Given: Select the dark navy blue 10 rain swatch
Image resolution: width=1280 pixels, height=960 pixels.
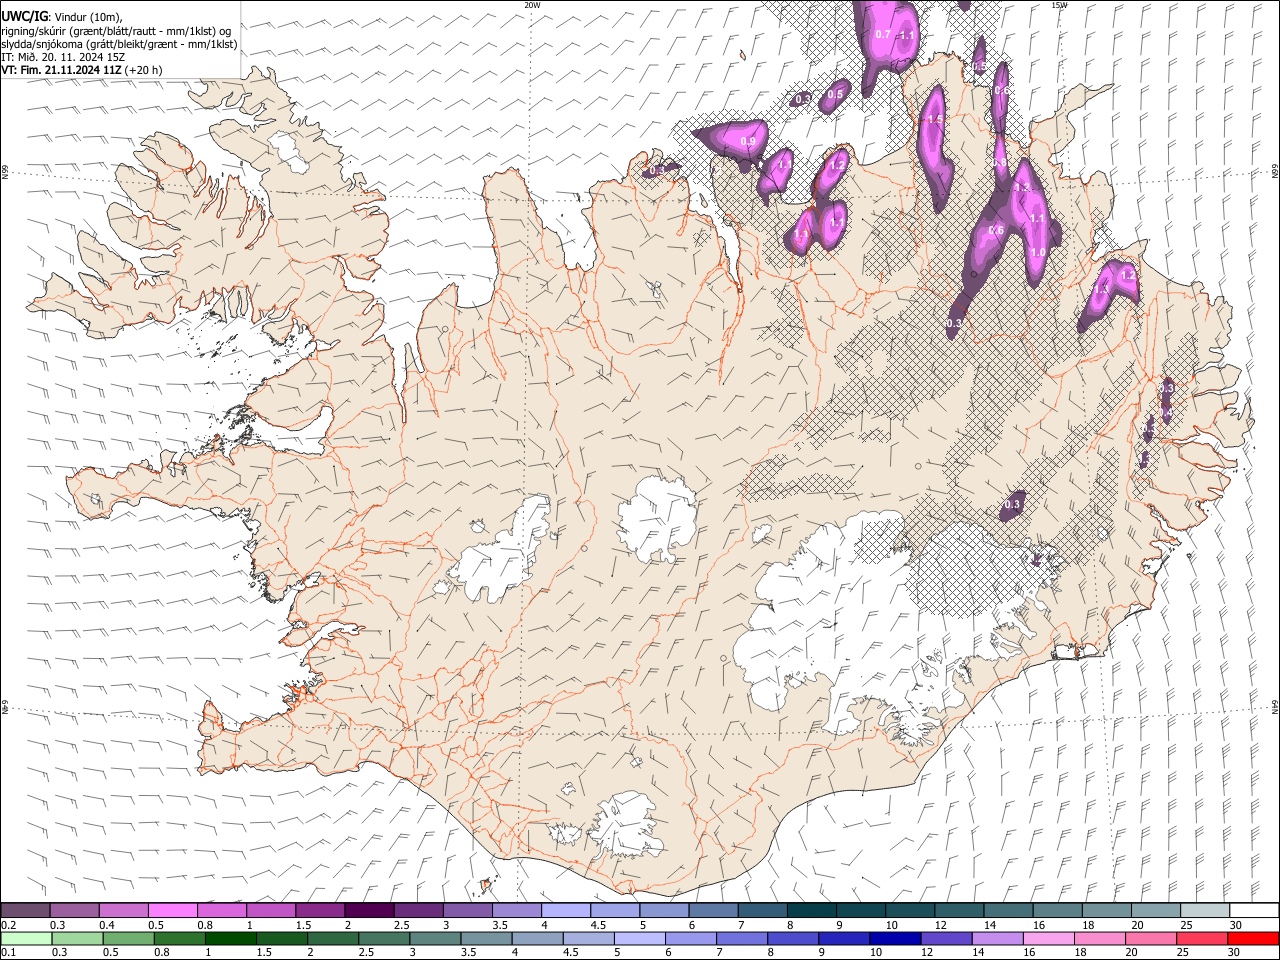Looking at the screenshot, I should click(894, 938).
